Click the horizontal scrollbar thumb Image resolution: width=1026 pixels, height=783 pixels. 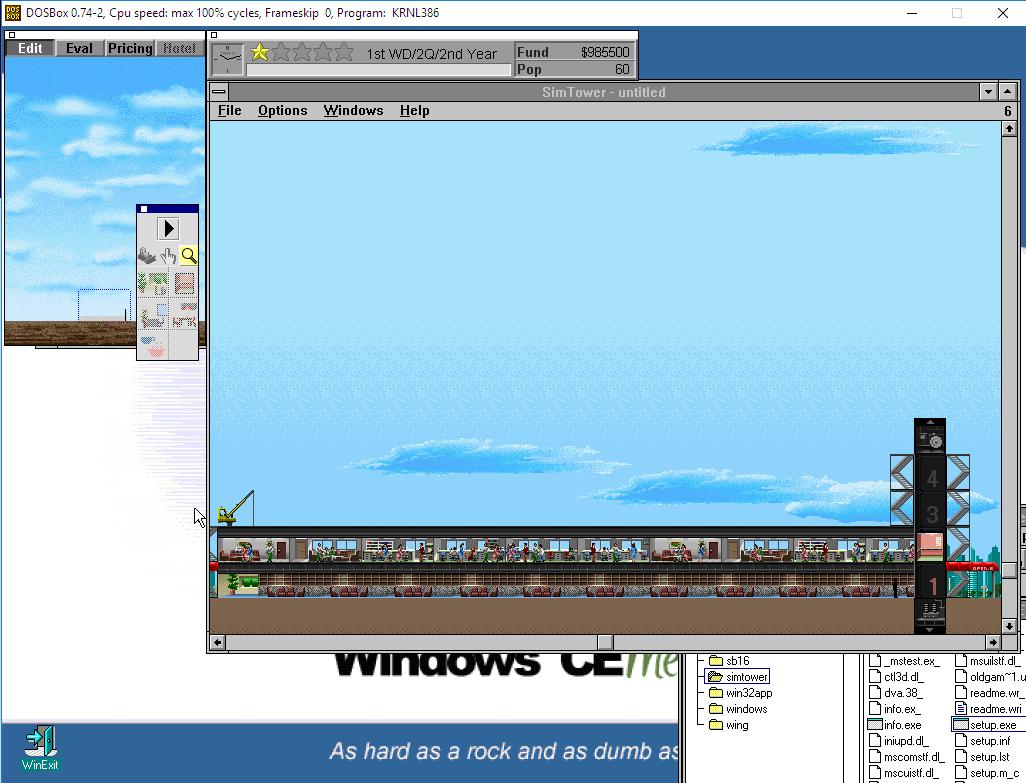605,642
